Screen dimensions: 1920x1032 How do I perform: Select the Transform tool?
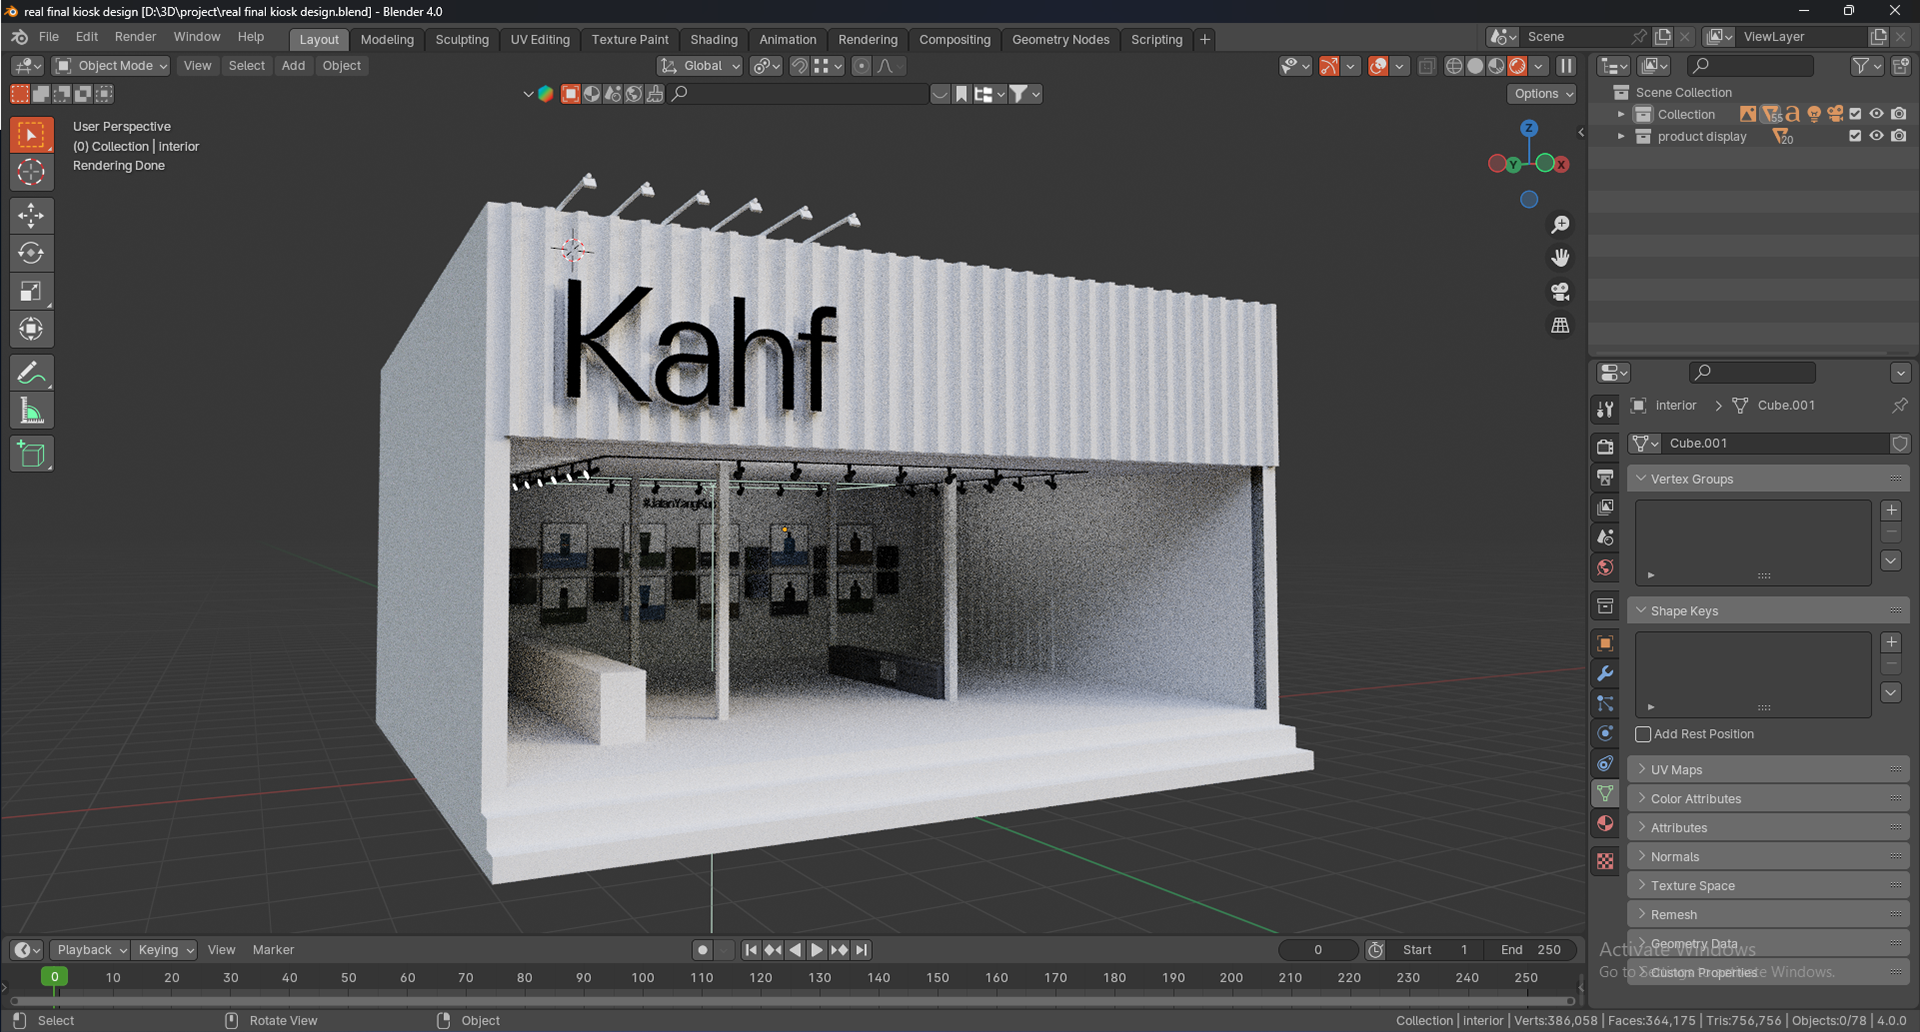[x=31, y=329]
